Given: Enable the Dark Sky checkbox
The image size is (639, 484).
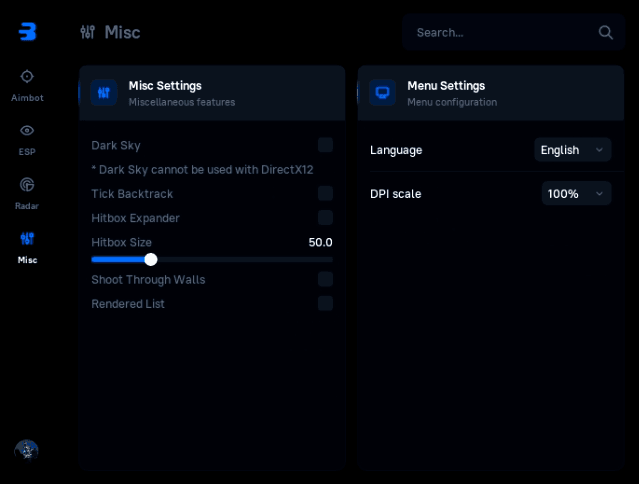Looking at the screenshot, I should tap(325, 145).
